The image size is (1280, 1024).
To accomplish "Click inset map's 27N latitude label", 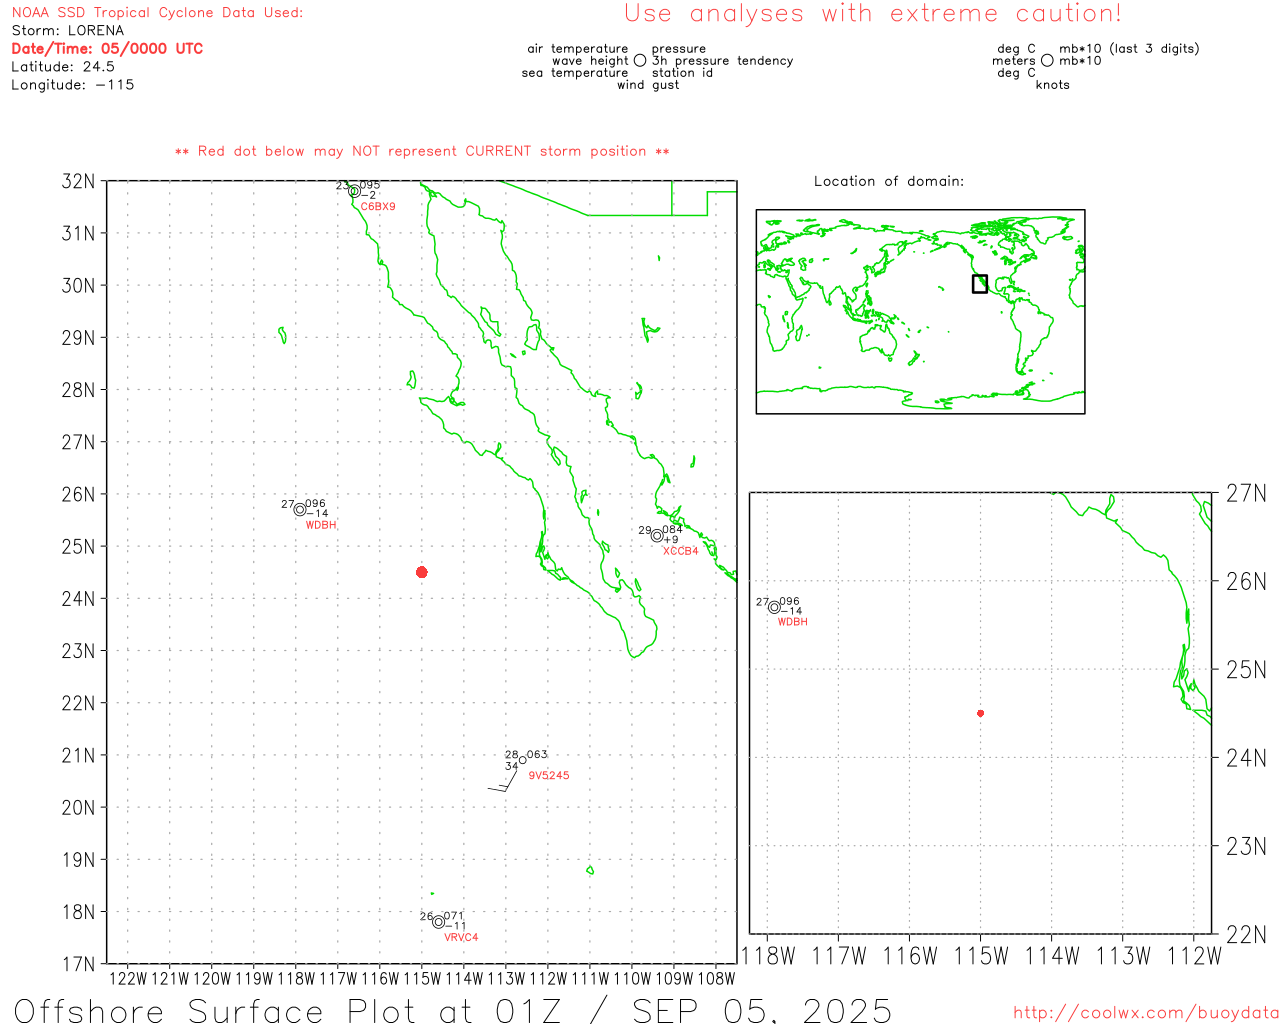I will pos(1246,493).
